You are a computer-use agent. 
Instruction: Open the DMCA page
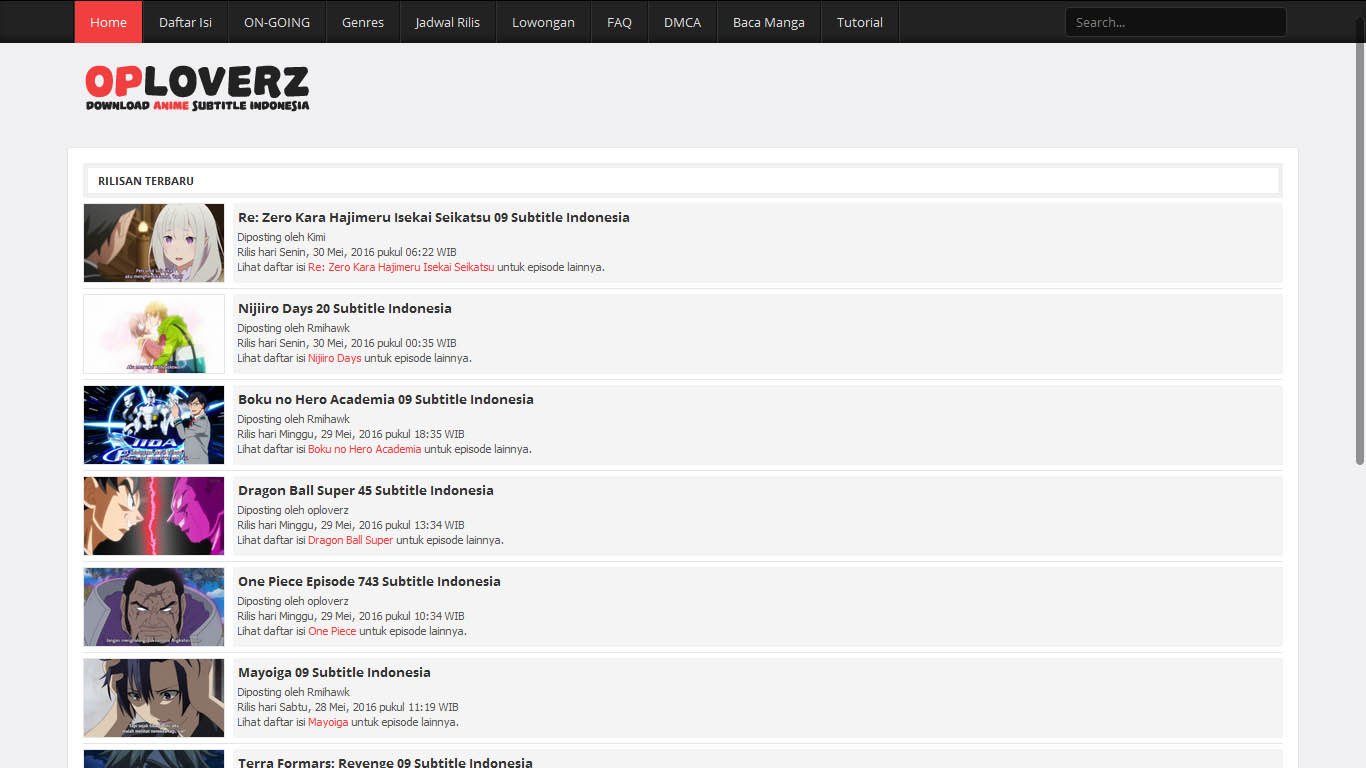coord(682,22)
